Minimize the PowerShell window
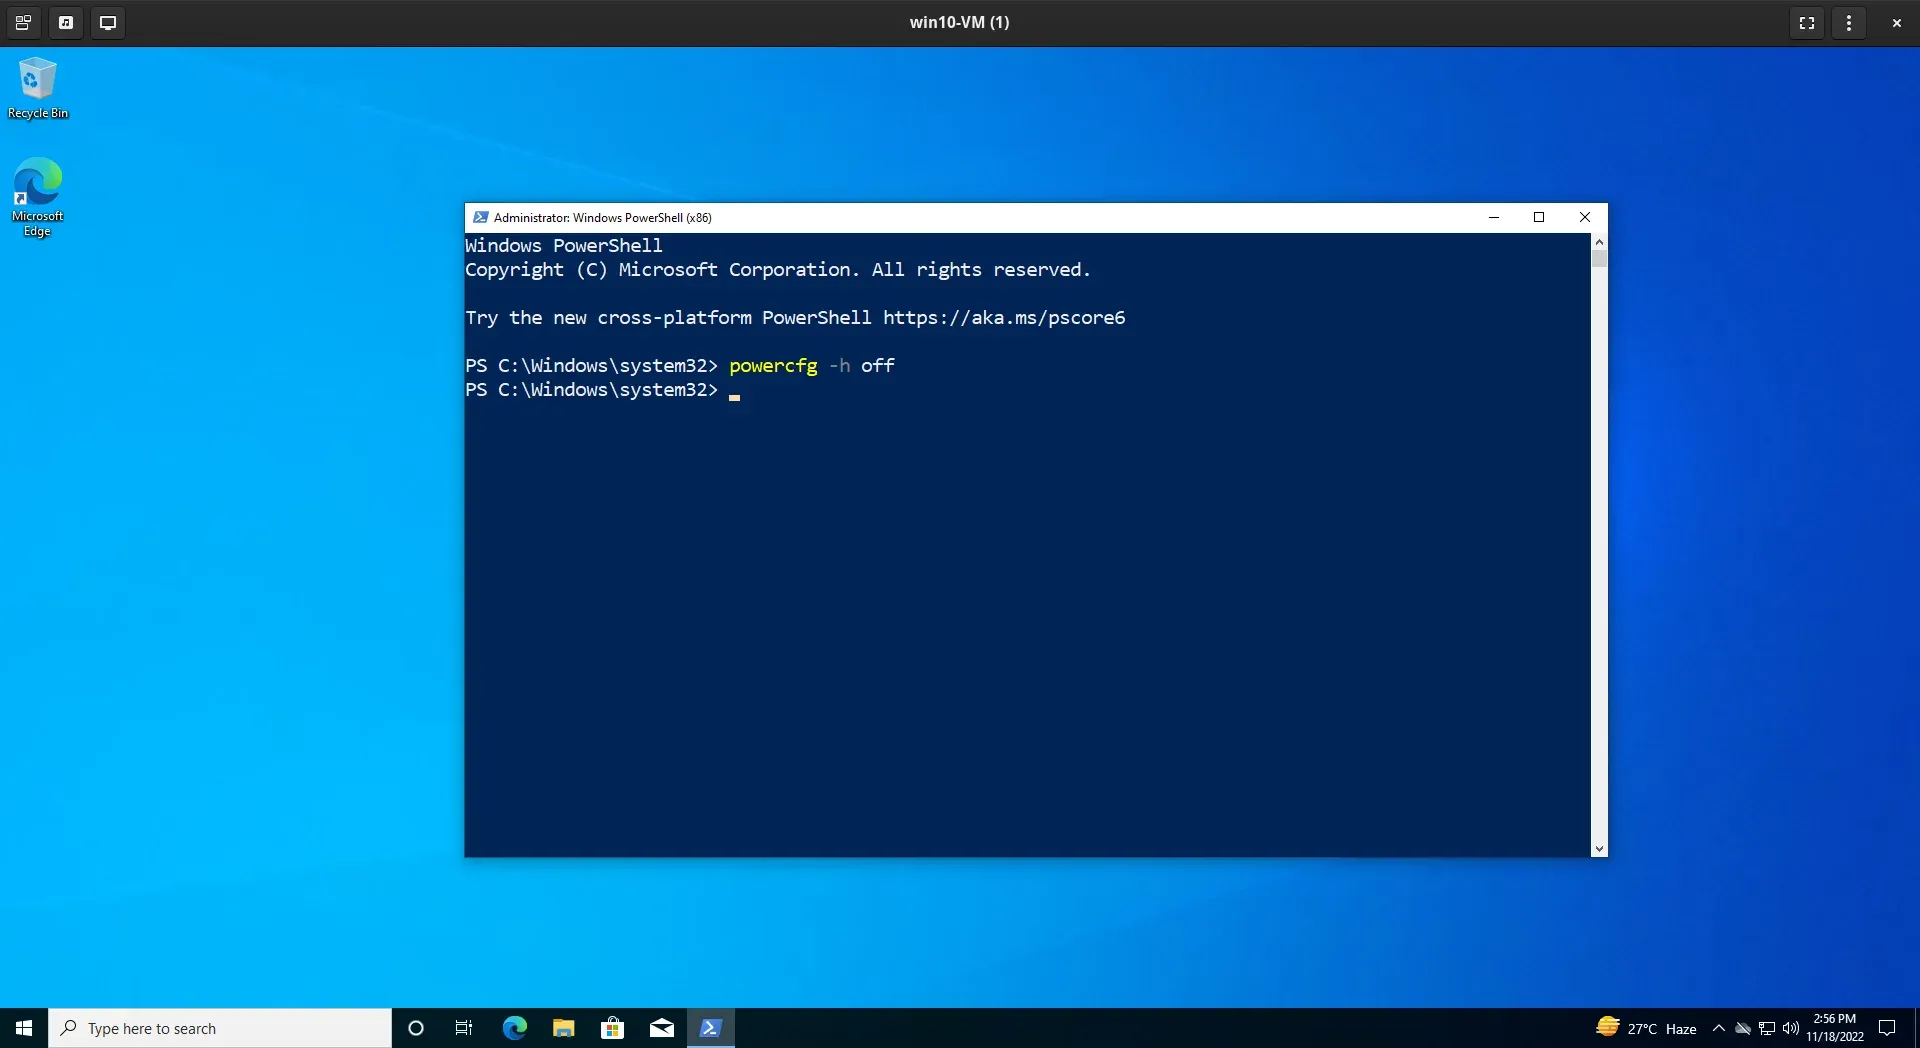The image size is (1920, 1048). [1494, 217]
